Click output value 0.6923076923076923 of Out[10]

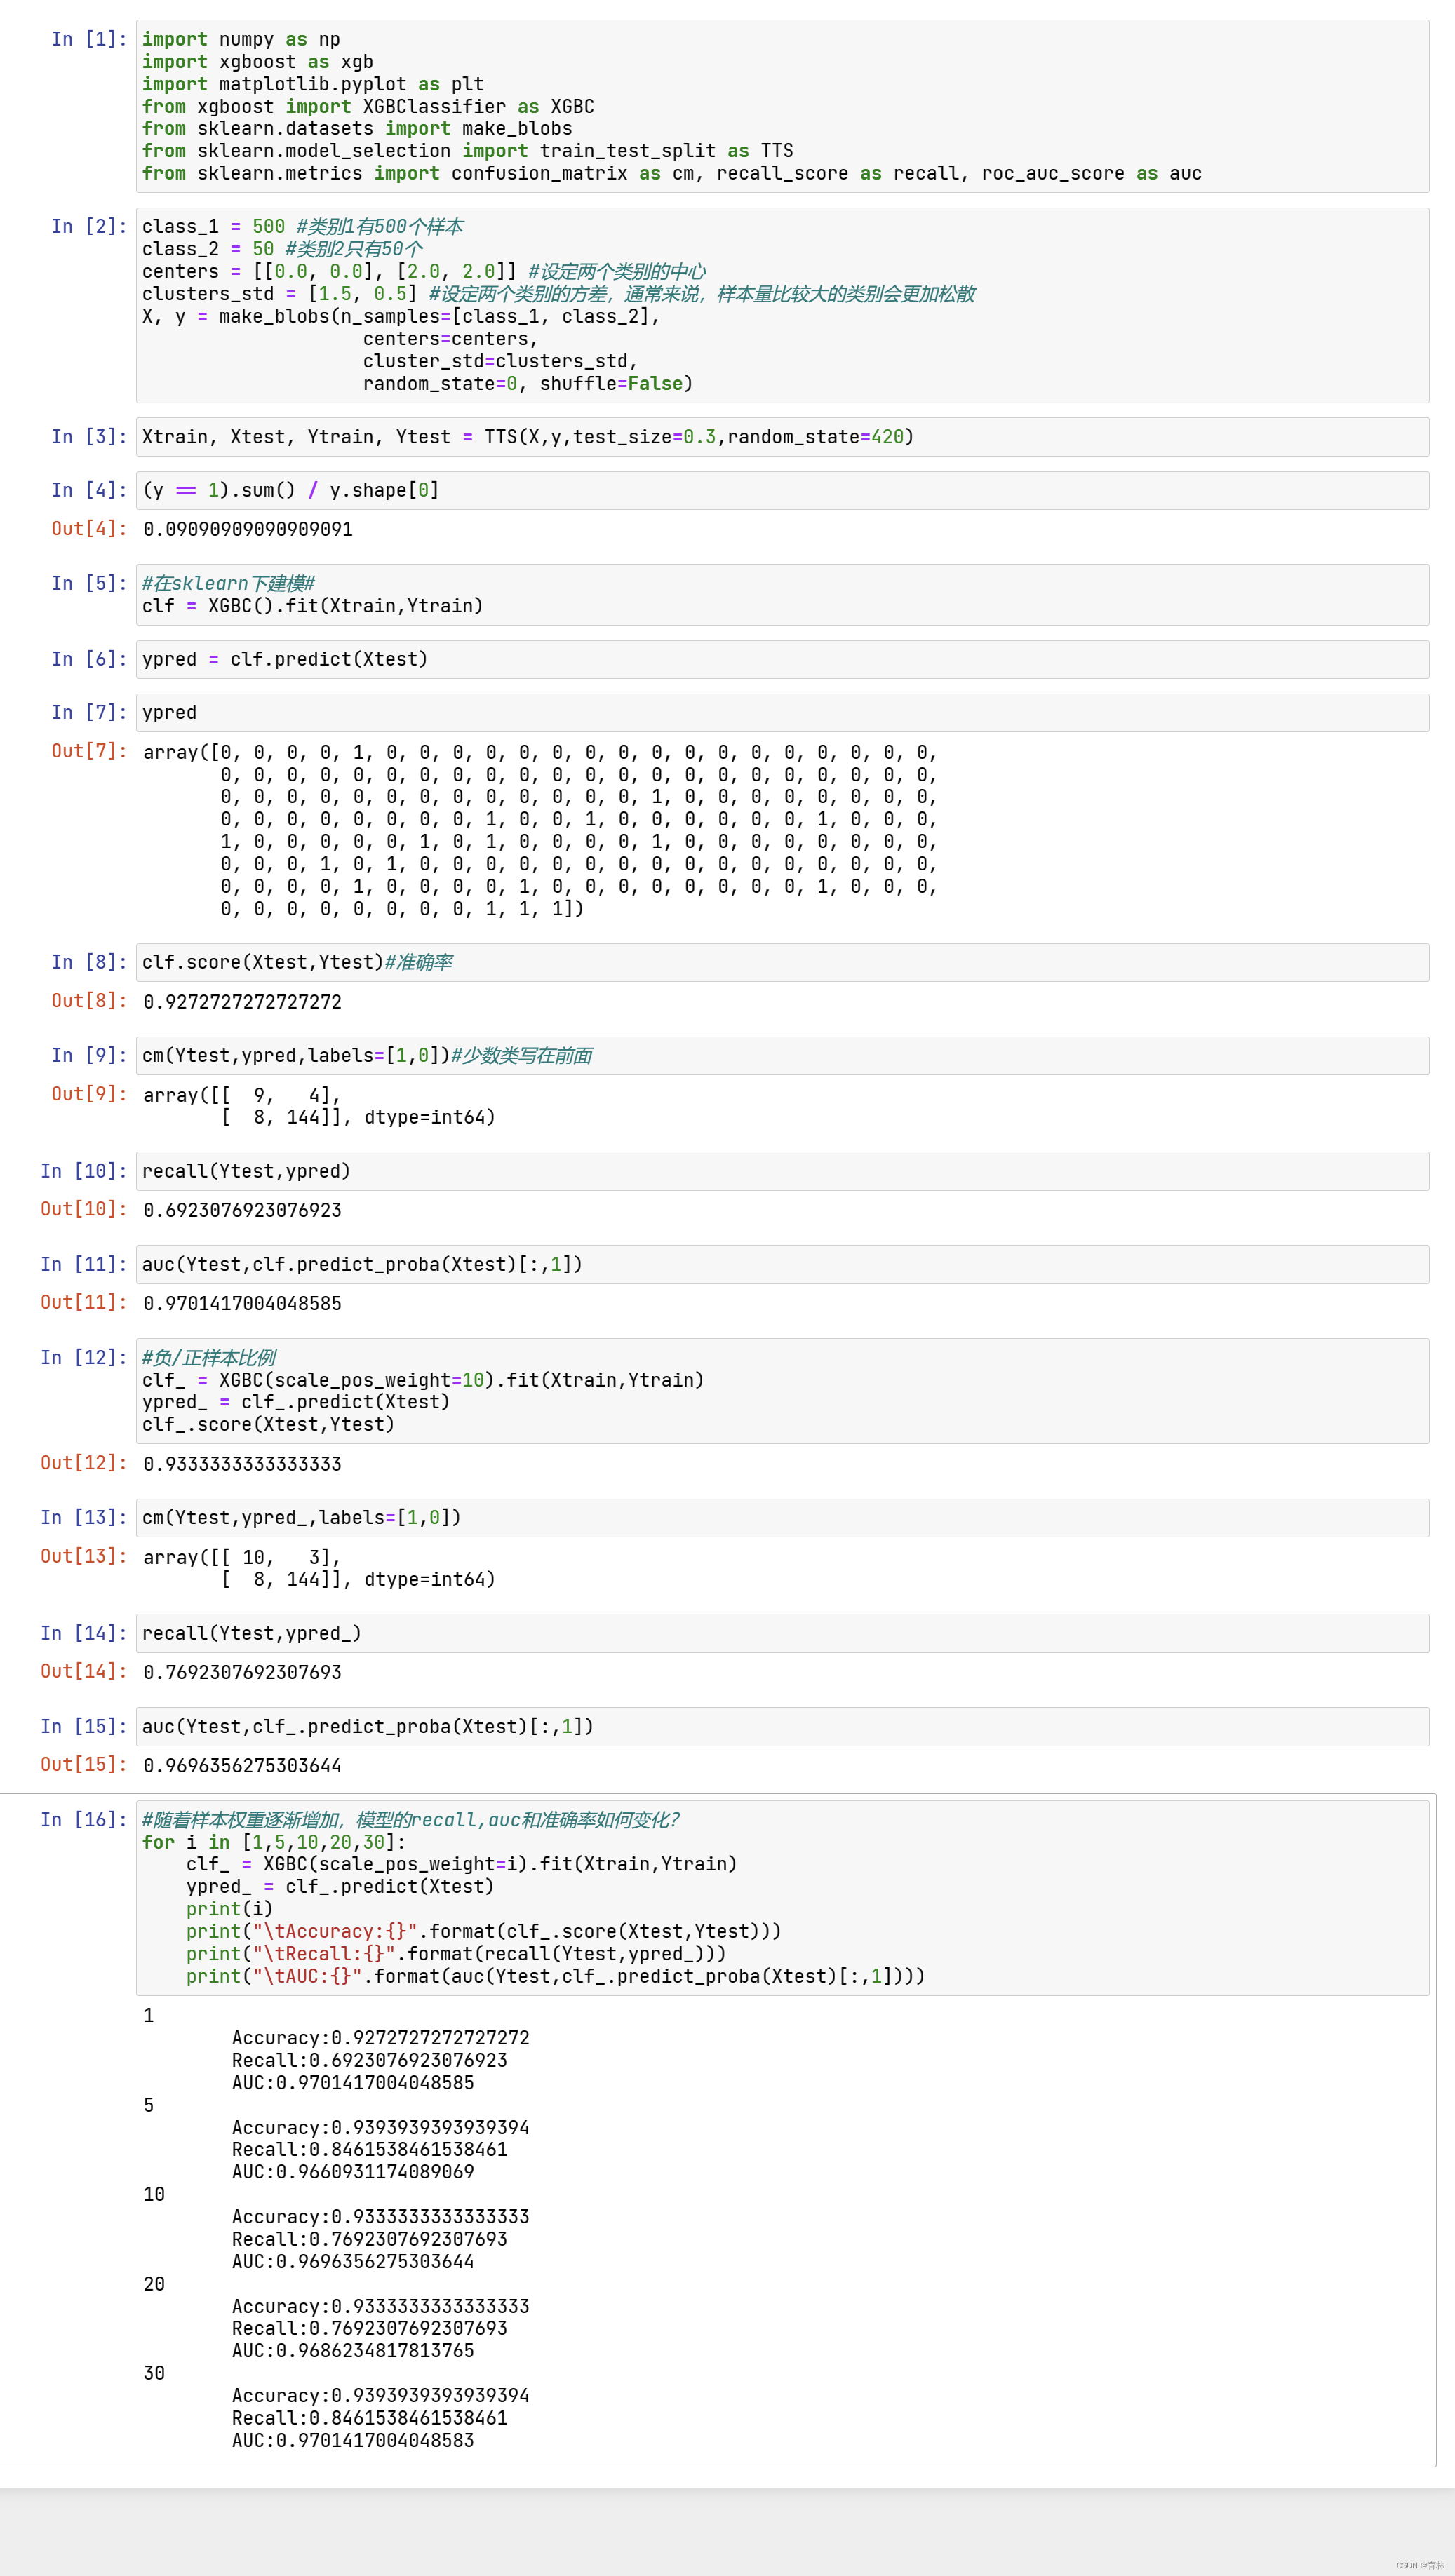click(x=242, y=1210)
